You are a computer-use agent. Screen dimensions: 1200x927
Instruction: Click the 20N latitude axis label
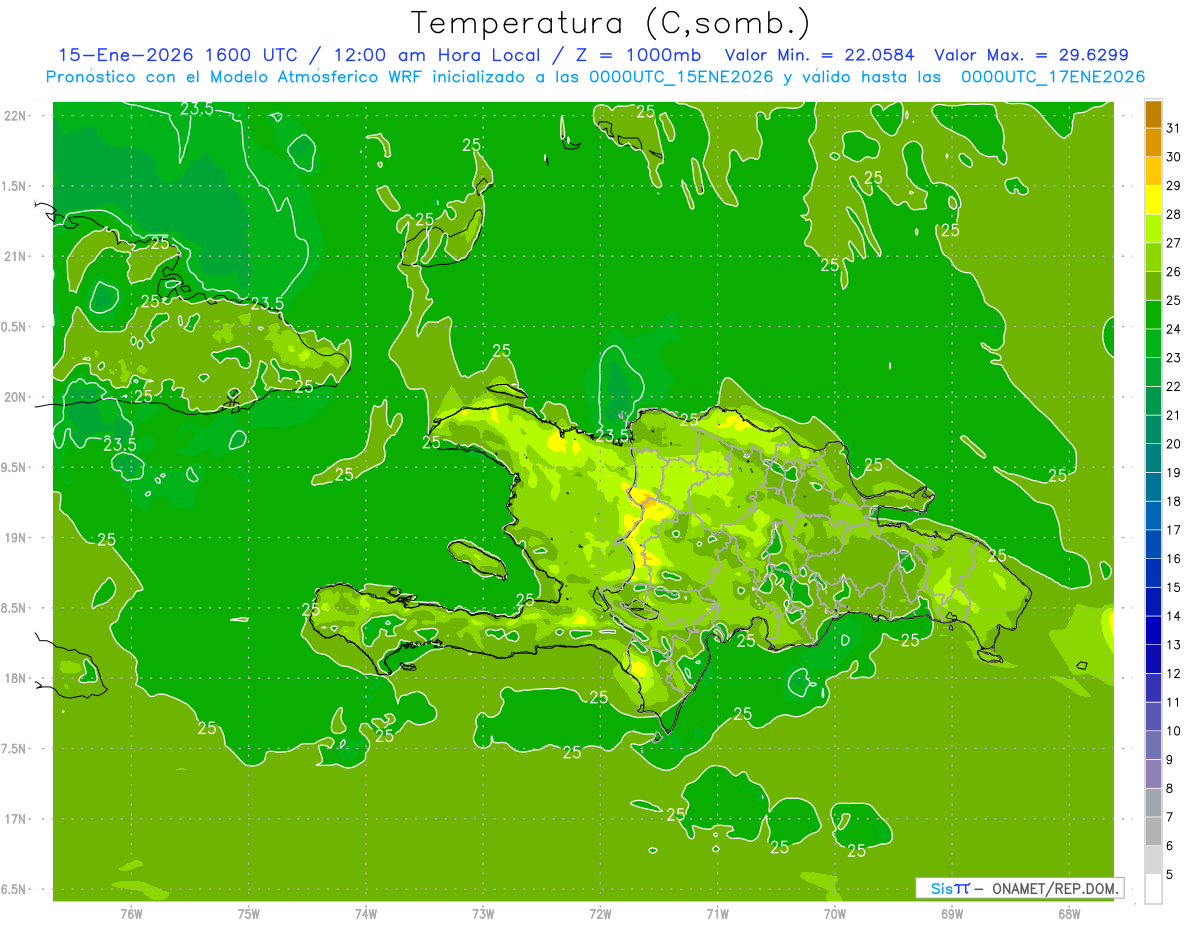tap(15, 397)
